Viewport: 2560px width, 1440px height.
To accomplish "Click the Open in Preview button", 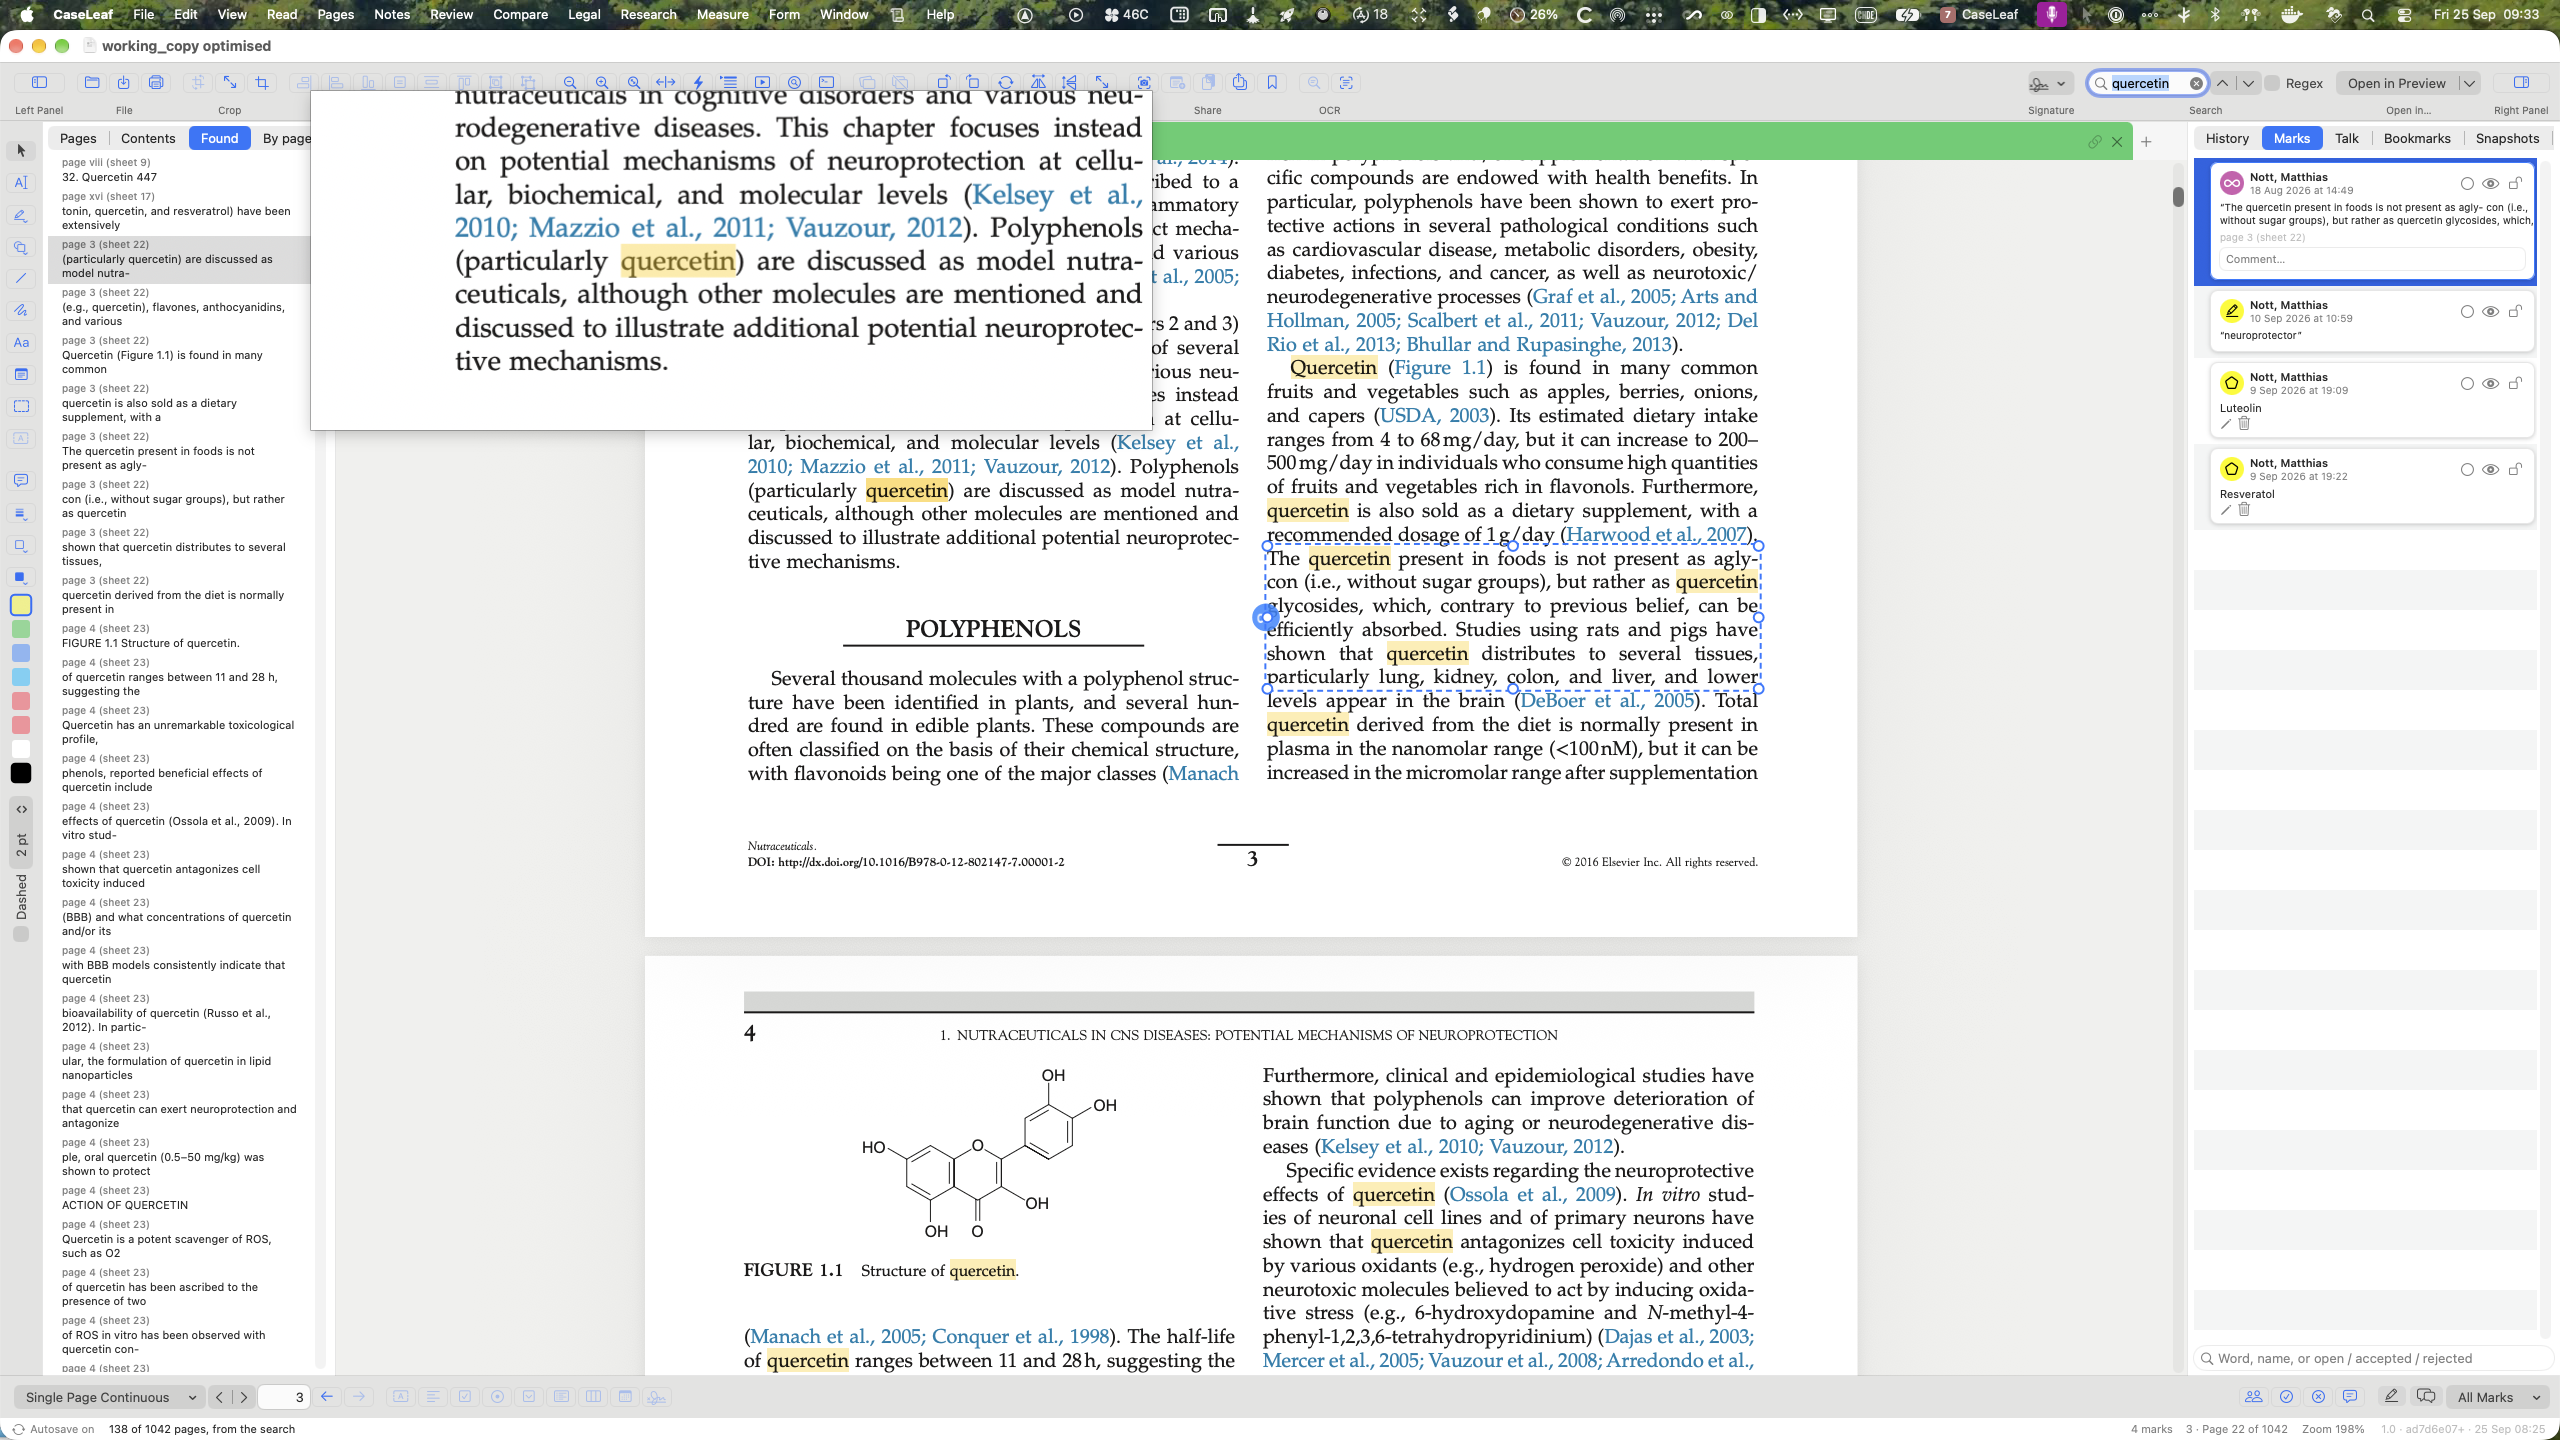I will coord(2396,84).
